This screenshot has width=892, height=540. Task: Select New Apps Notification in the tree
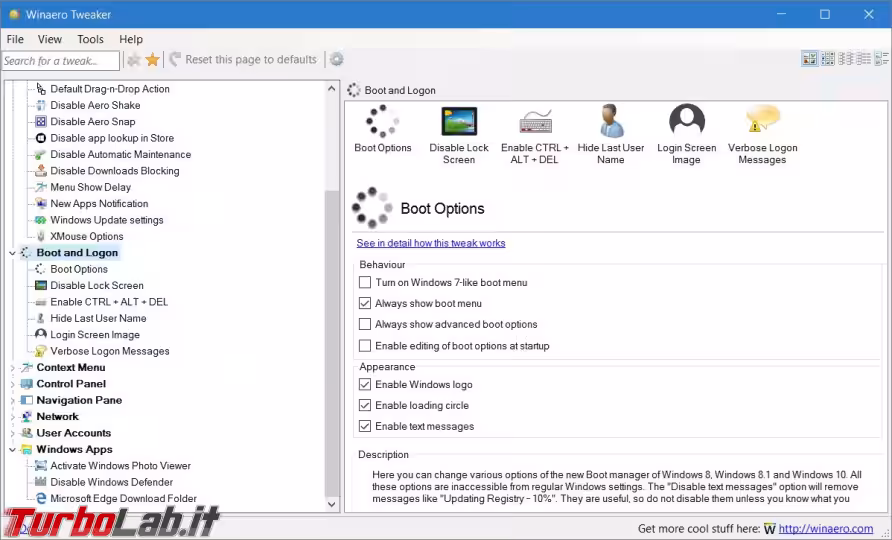pos(99,204)
